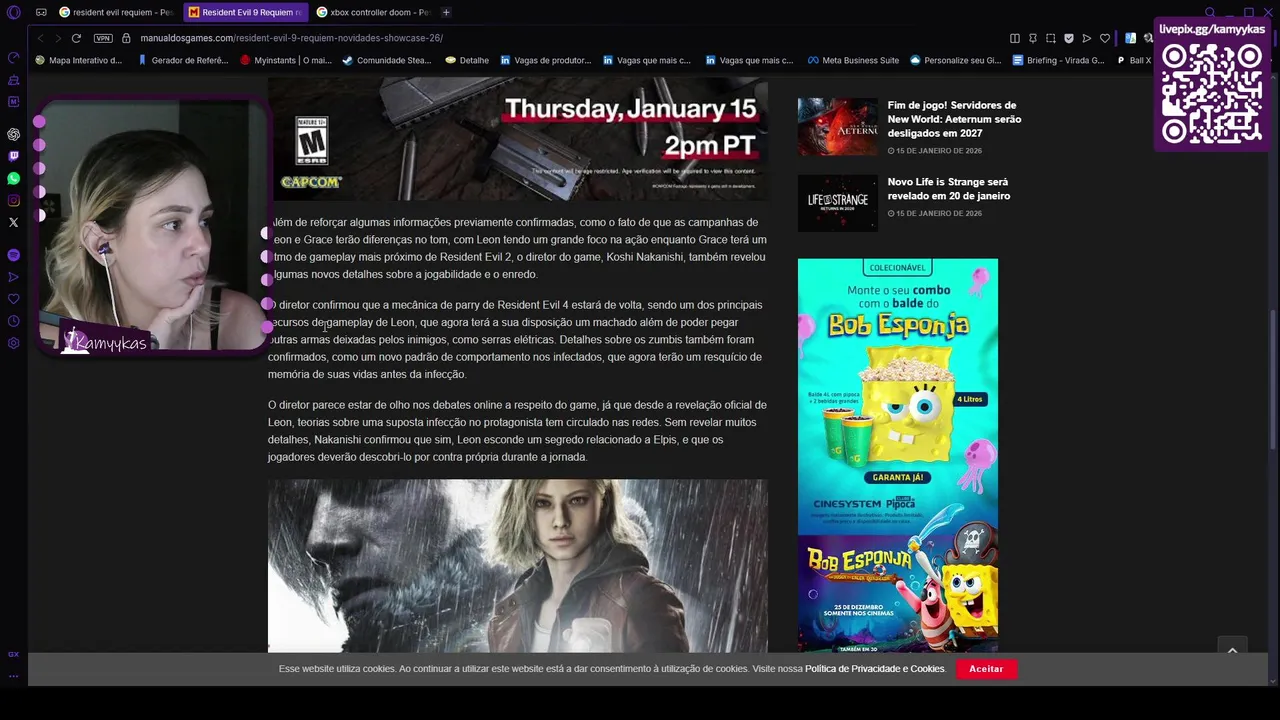Click the Bob Esponja 'GARANTA JÁ!' ad button
Image resolution: width=1280 pixels, height=720 pixels.
(x=897, y=477)
